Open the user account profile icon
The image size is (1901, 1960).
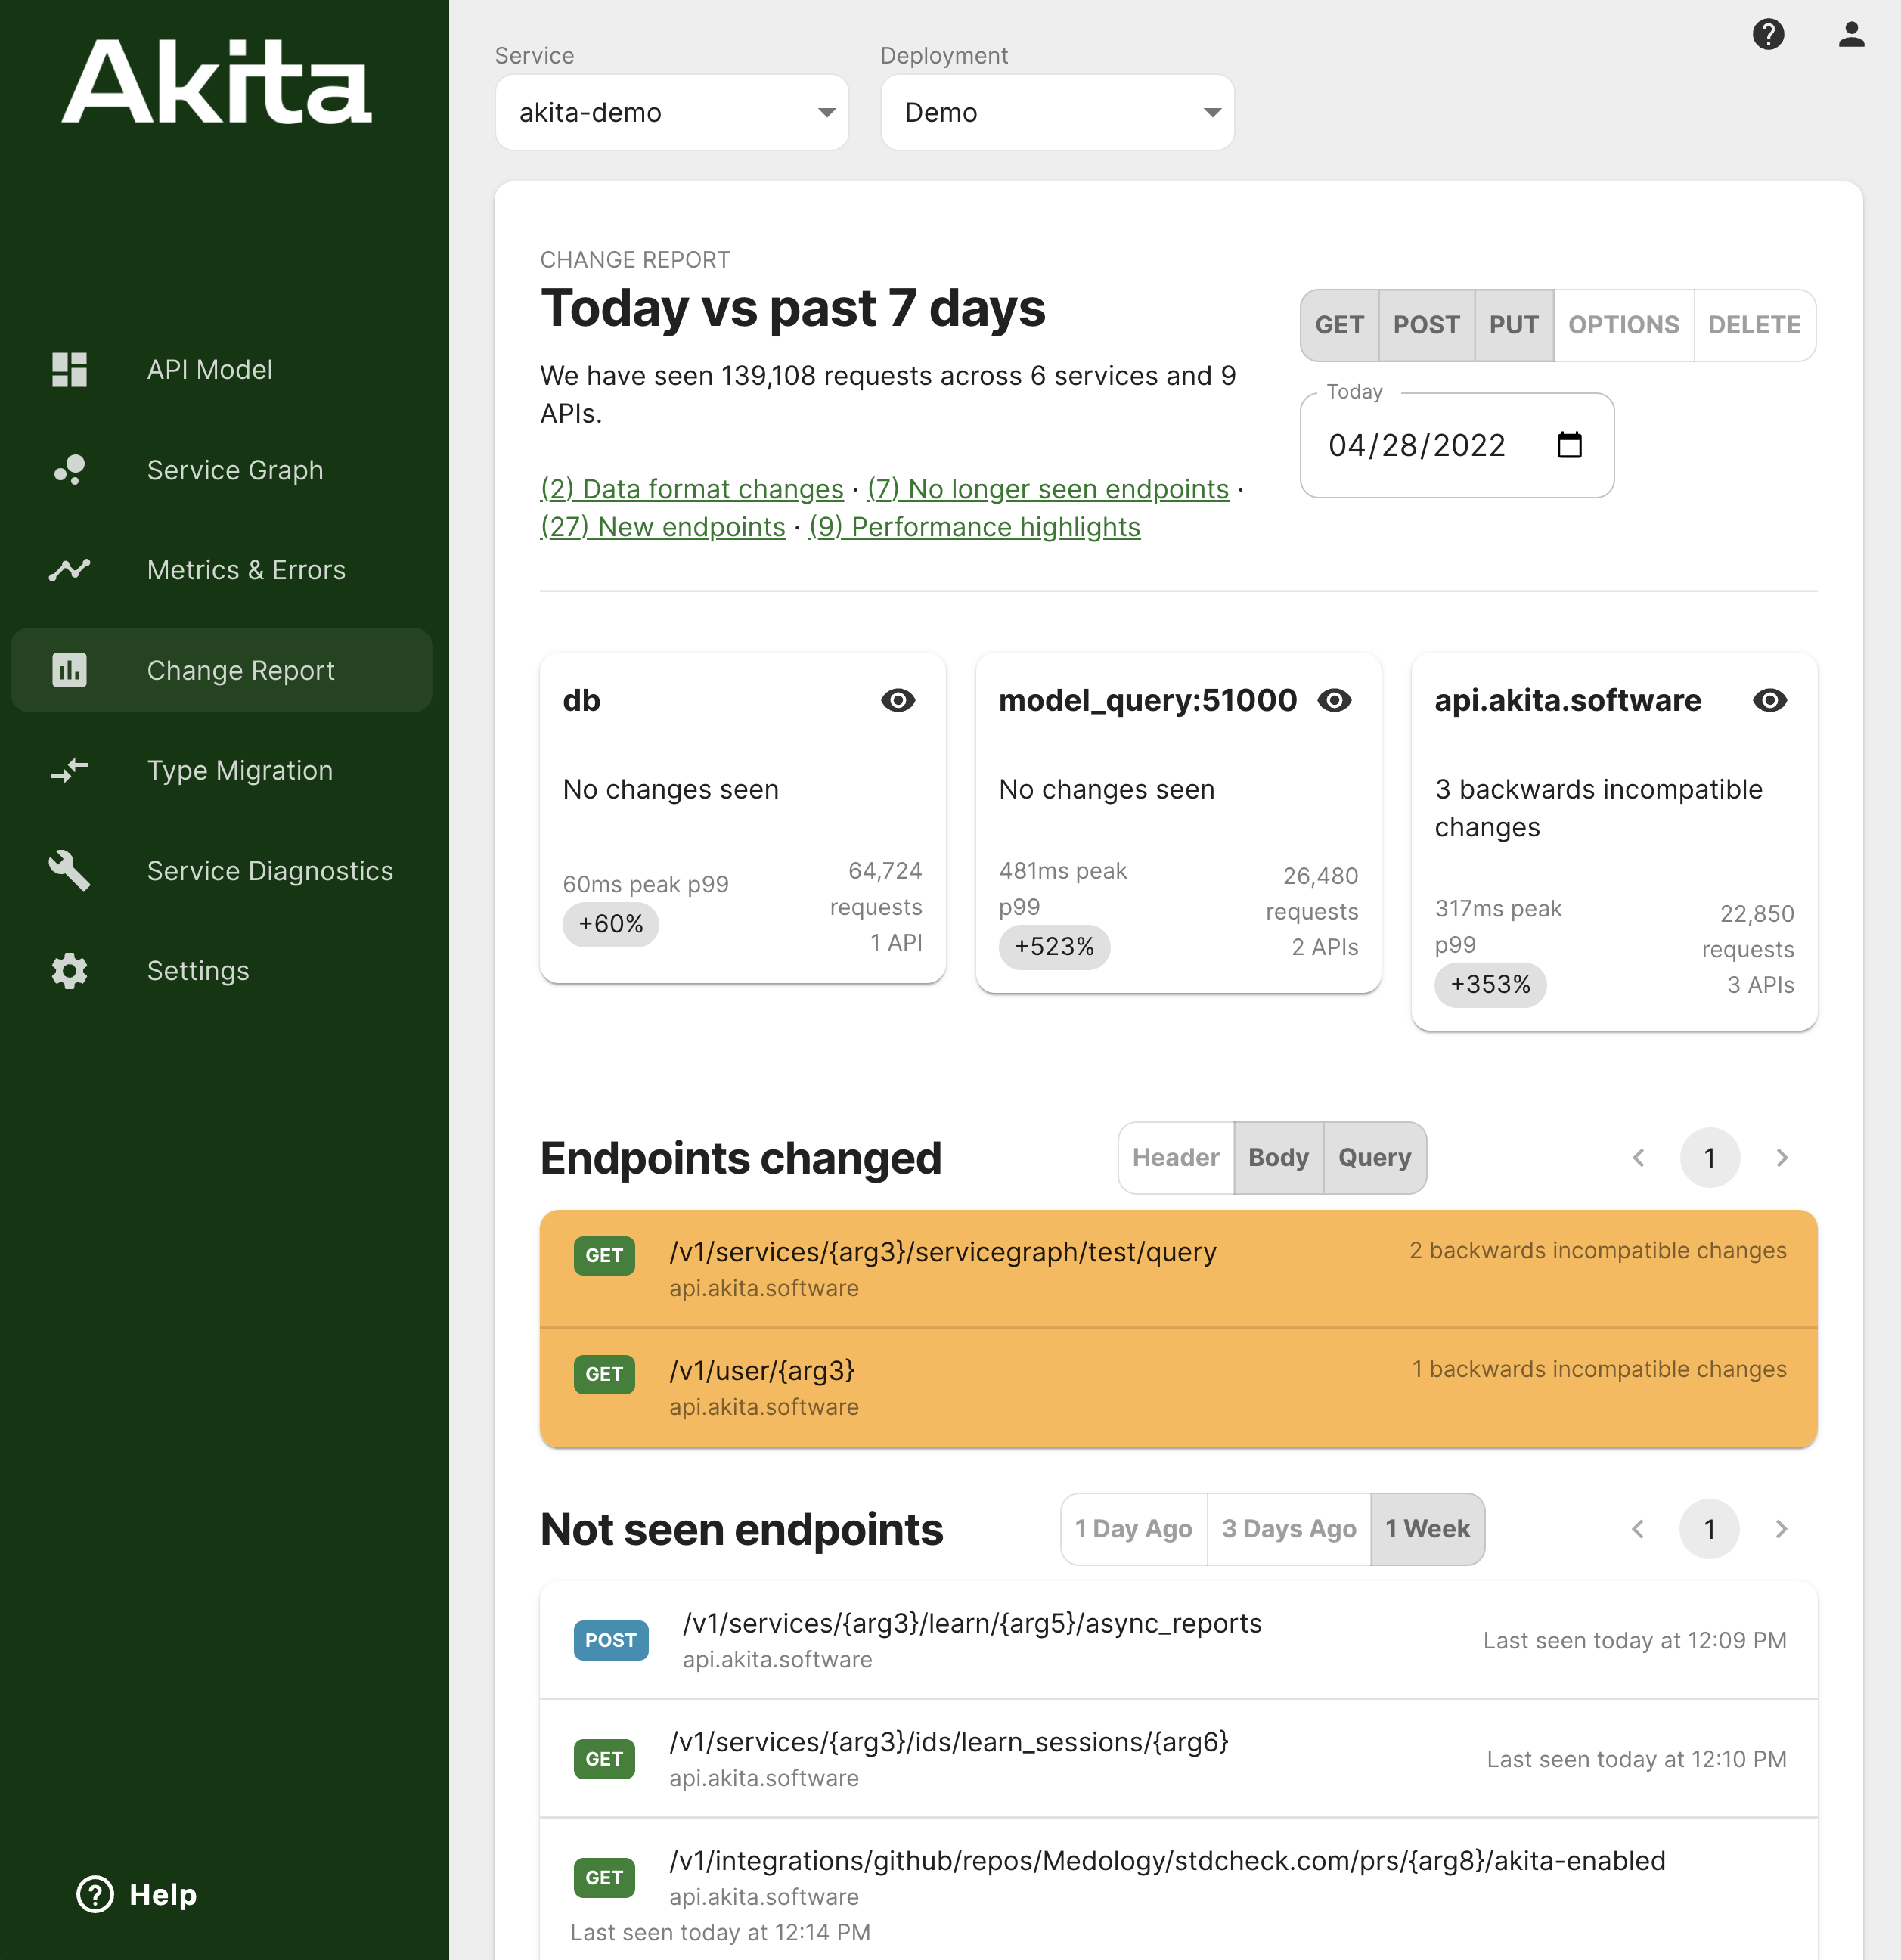coord(1851,35)
